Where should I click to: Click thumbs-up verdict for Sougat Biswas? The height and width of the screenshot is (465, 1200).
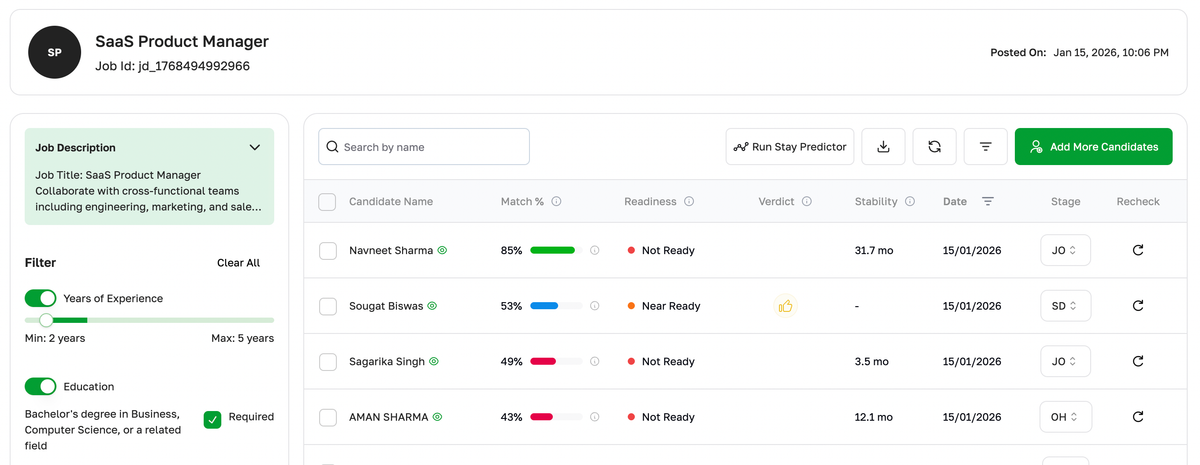(785, 306)
